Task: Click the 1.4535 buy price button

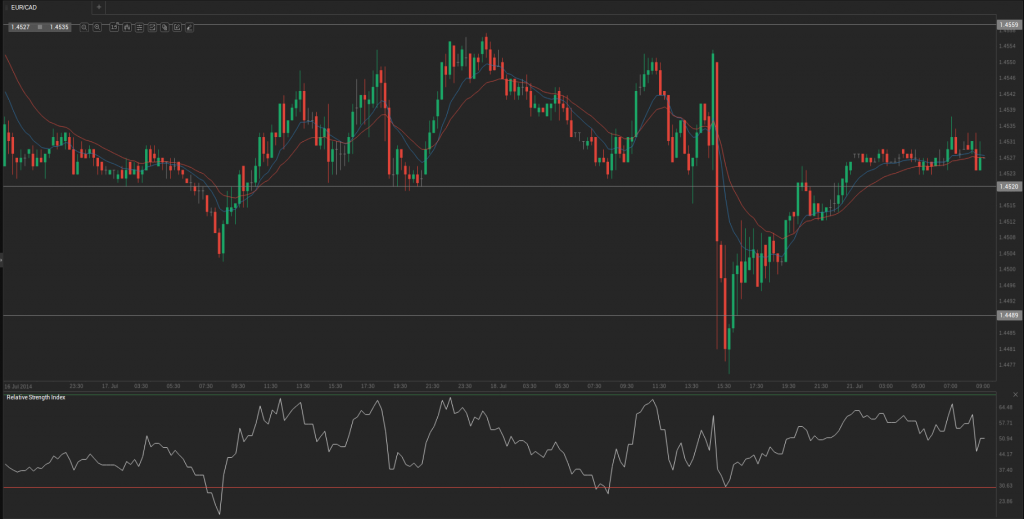Action: pos(58,27)
